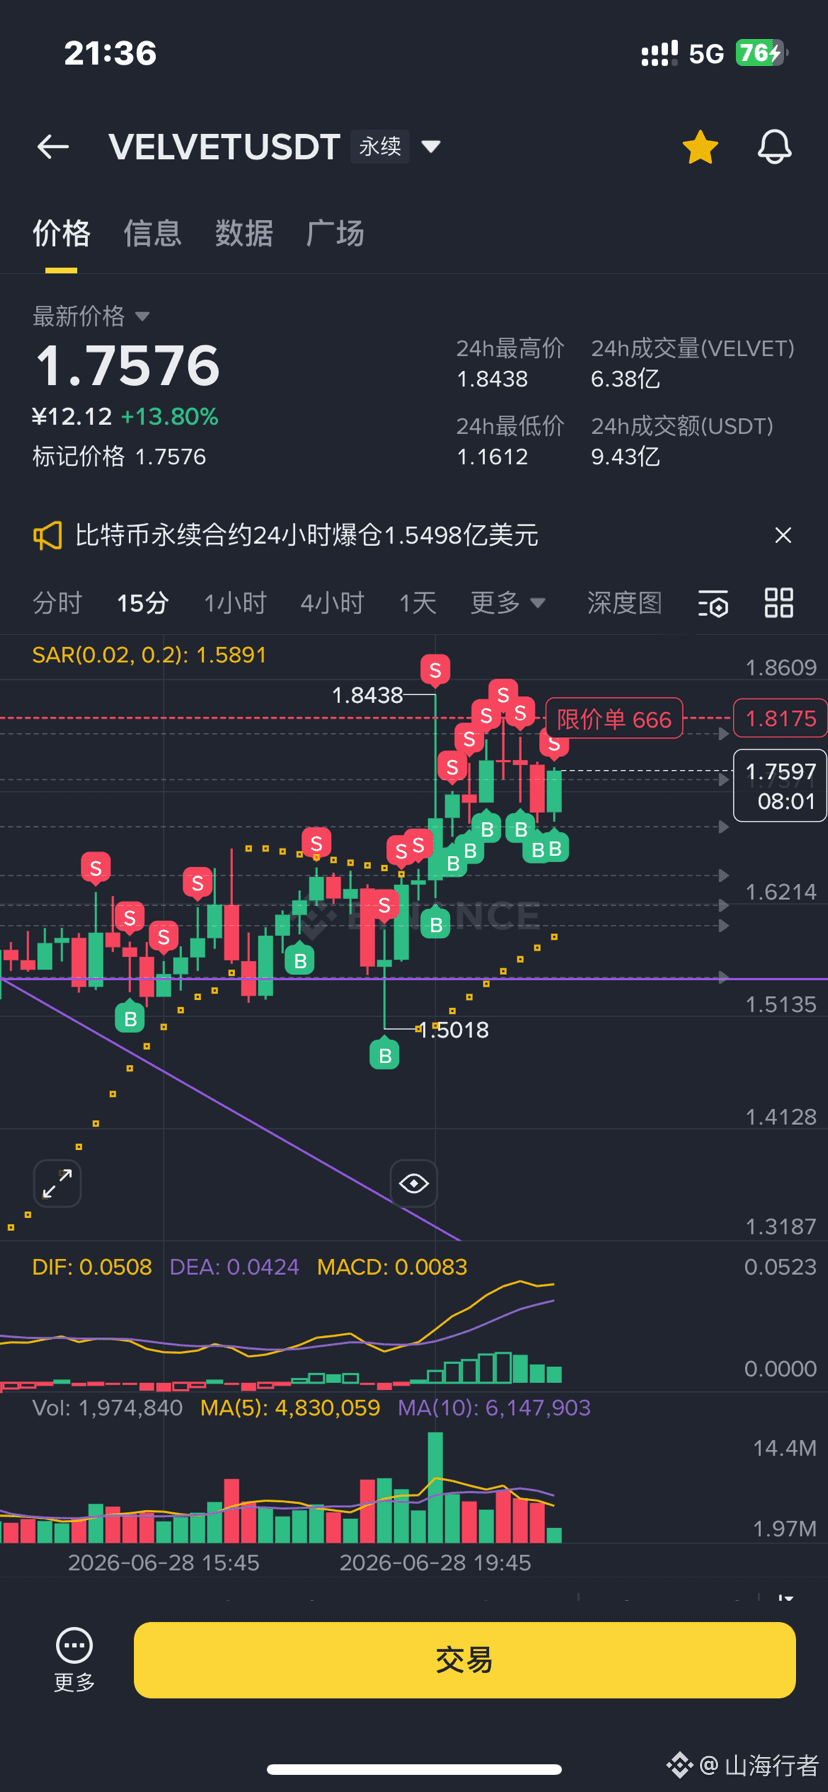Switch to the 广场 tab

335,233
